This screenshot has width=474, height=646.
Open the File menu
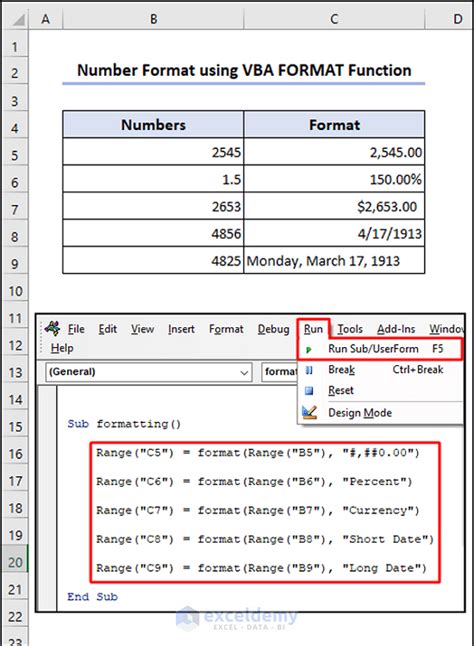pos(76,329)
